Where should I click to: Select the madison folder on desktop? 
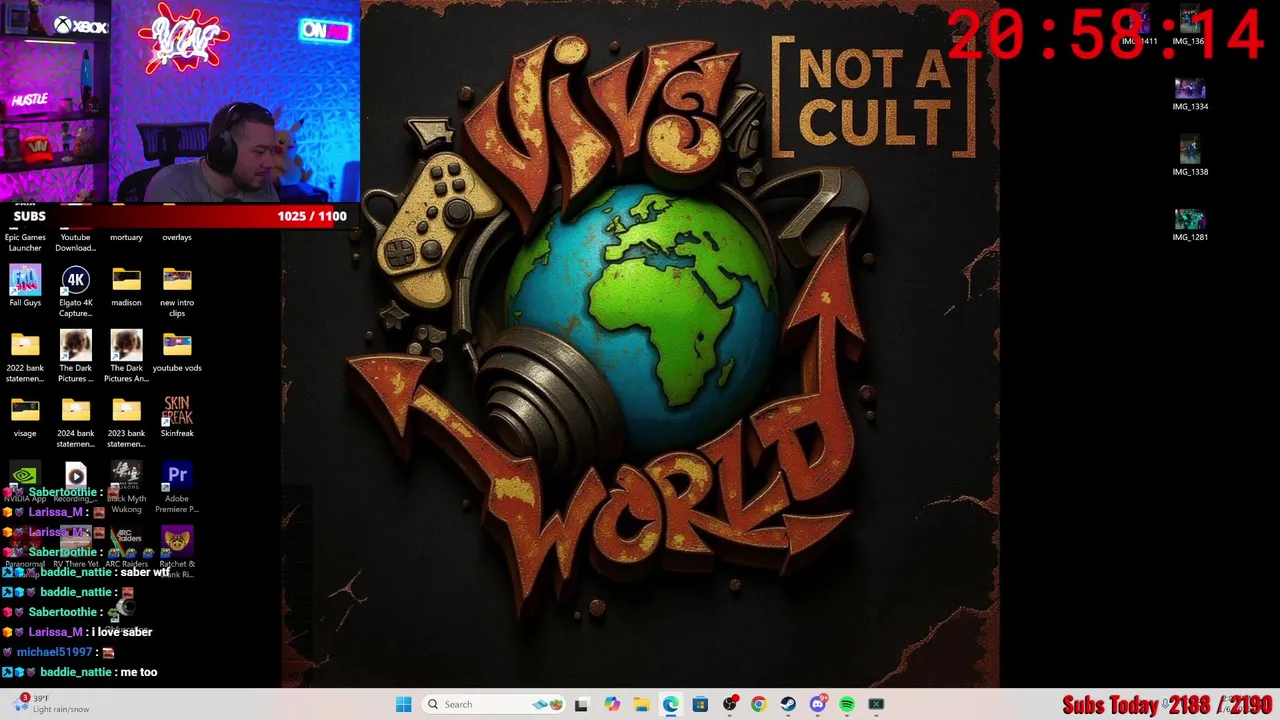[126, 286]
